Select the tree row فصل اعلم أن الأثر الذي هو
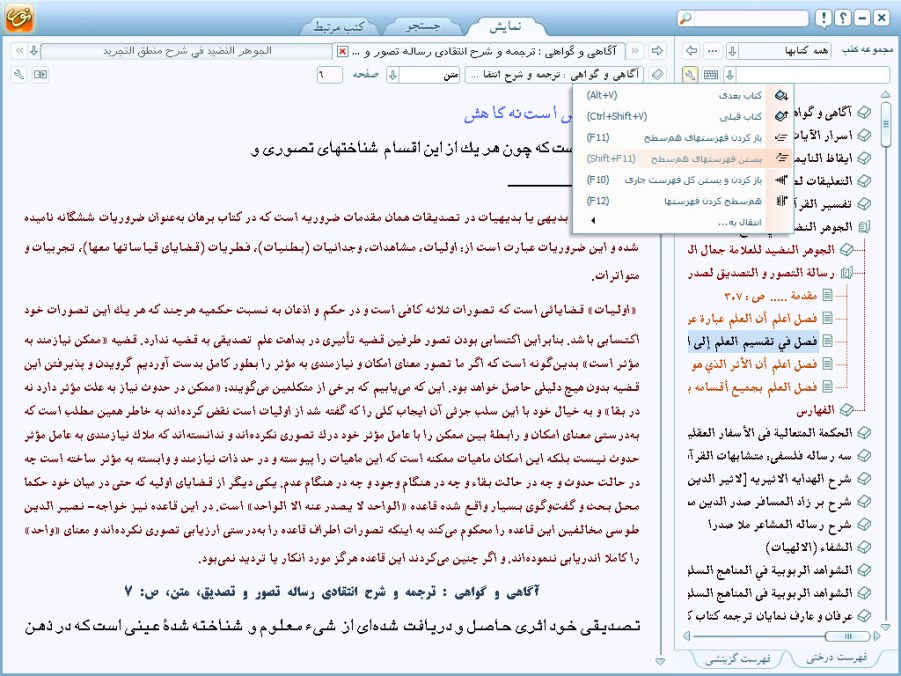Screen dimensions: 901x676 click(754, 364)
